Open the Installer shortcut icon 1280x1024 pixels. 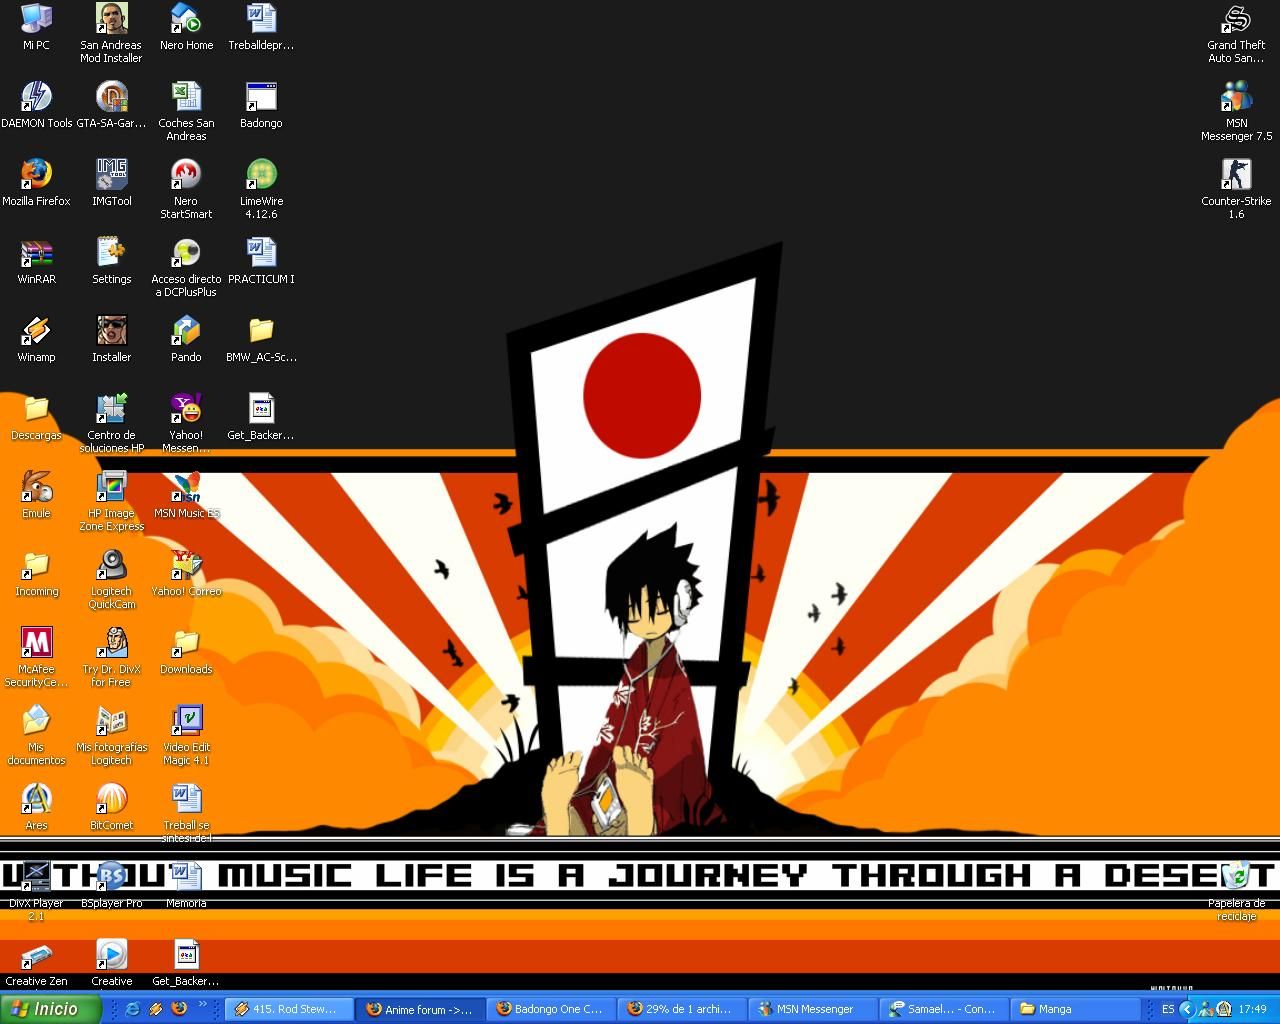[111, 338]
